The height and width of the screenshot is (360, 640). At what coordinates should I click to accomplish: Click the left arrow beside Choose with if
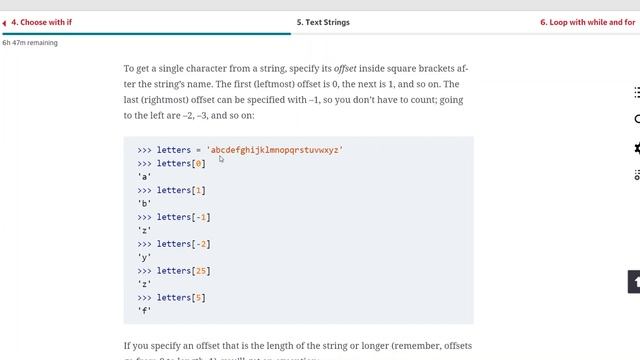[x=4, y=23]
